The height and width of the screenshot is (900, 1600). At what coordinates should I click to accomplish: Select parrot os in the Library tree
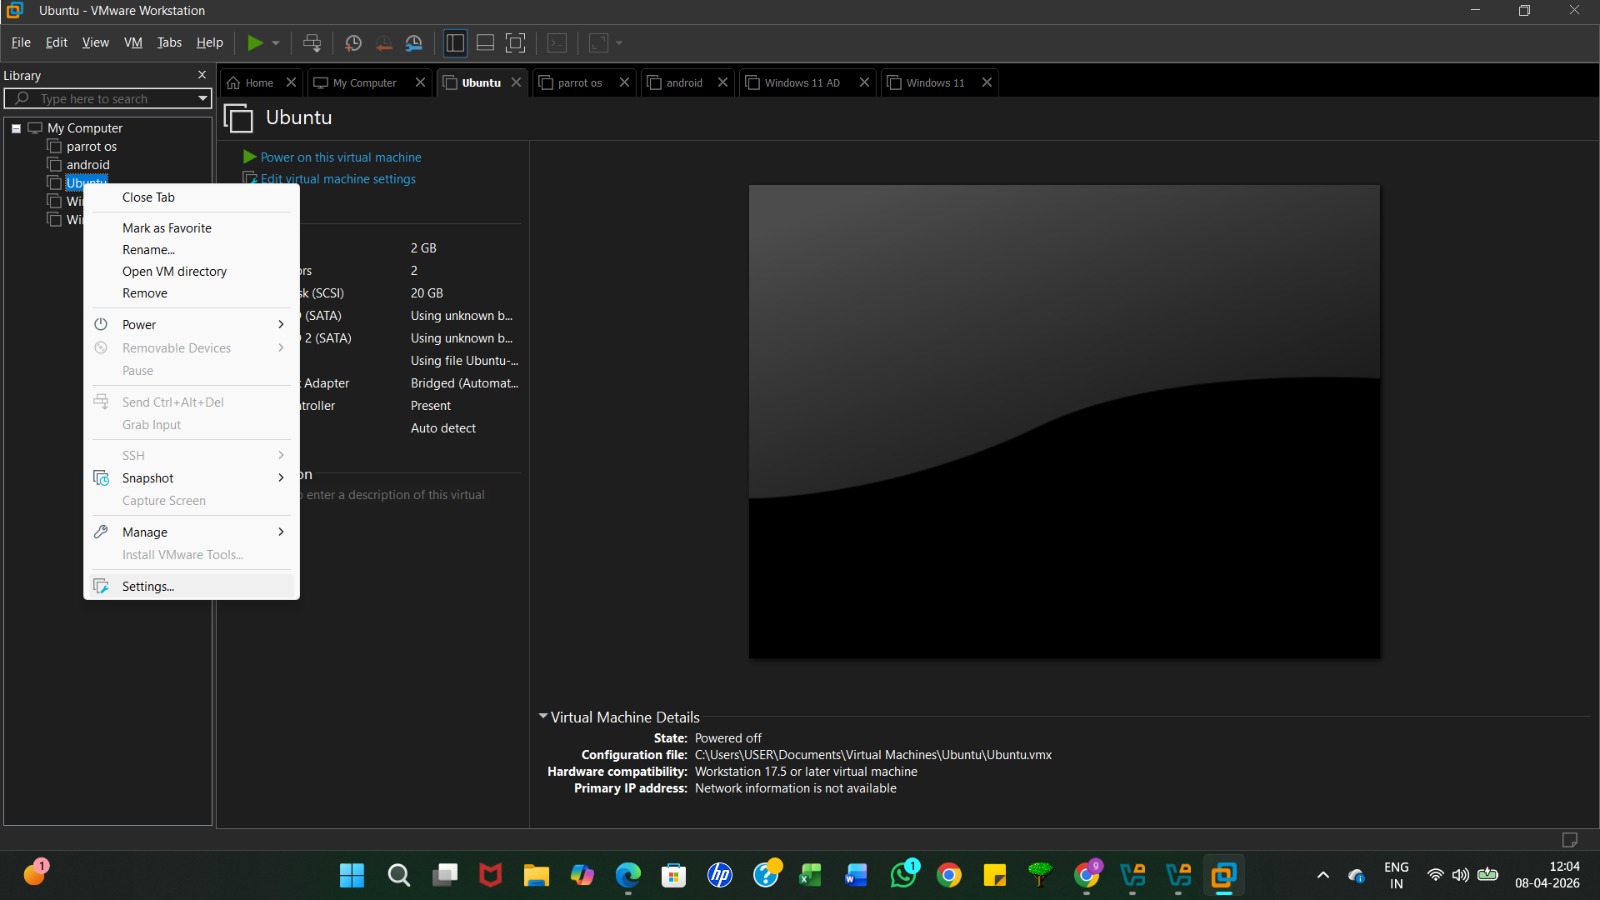click(91, 147)
